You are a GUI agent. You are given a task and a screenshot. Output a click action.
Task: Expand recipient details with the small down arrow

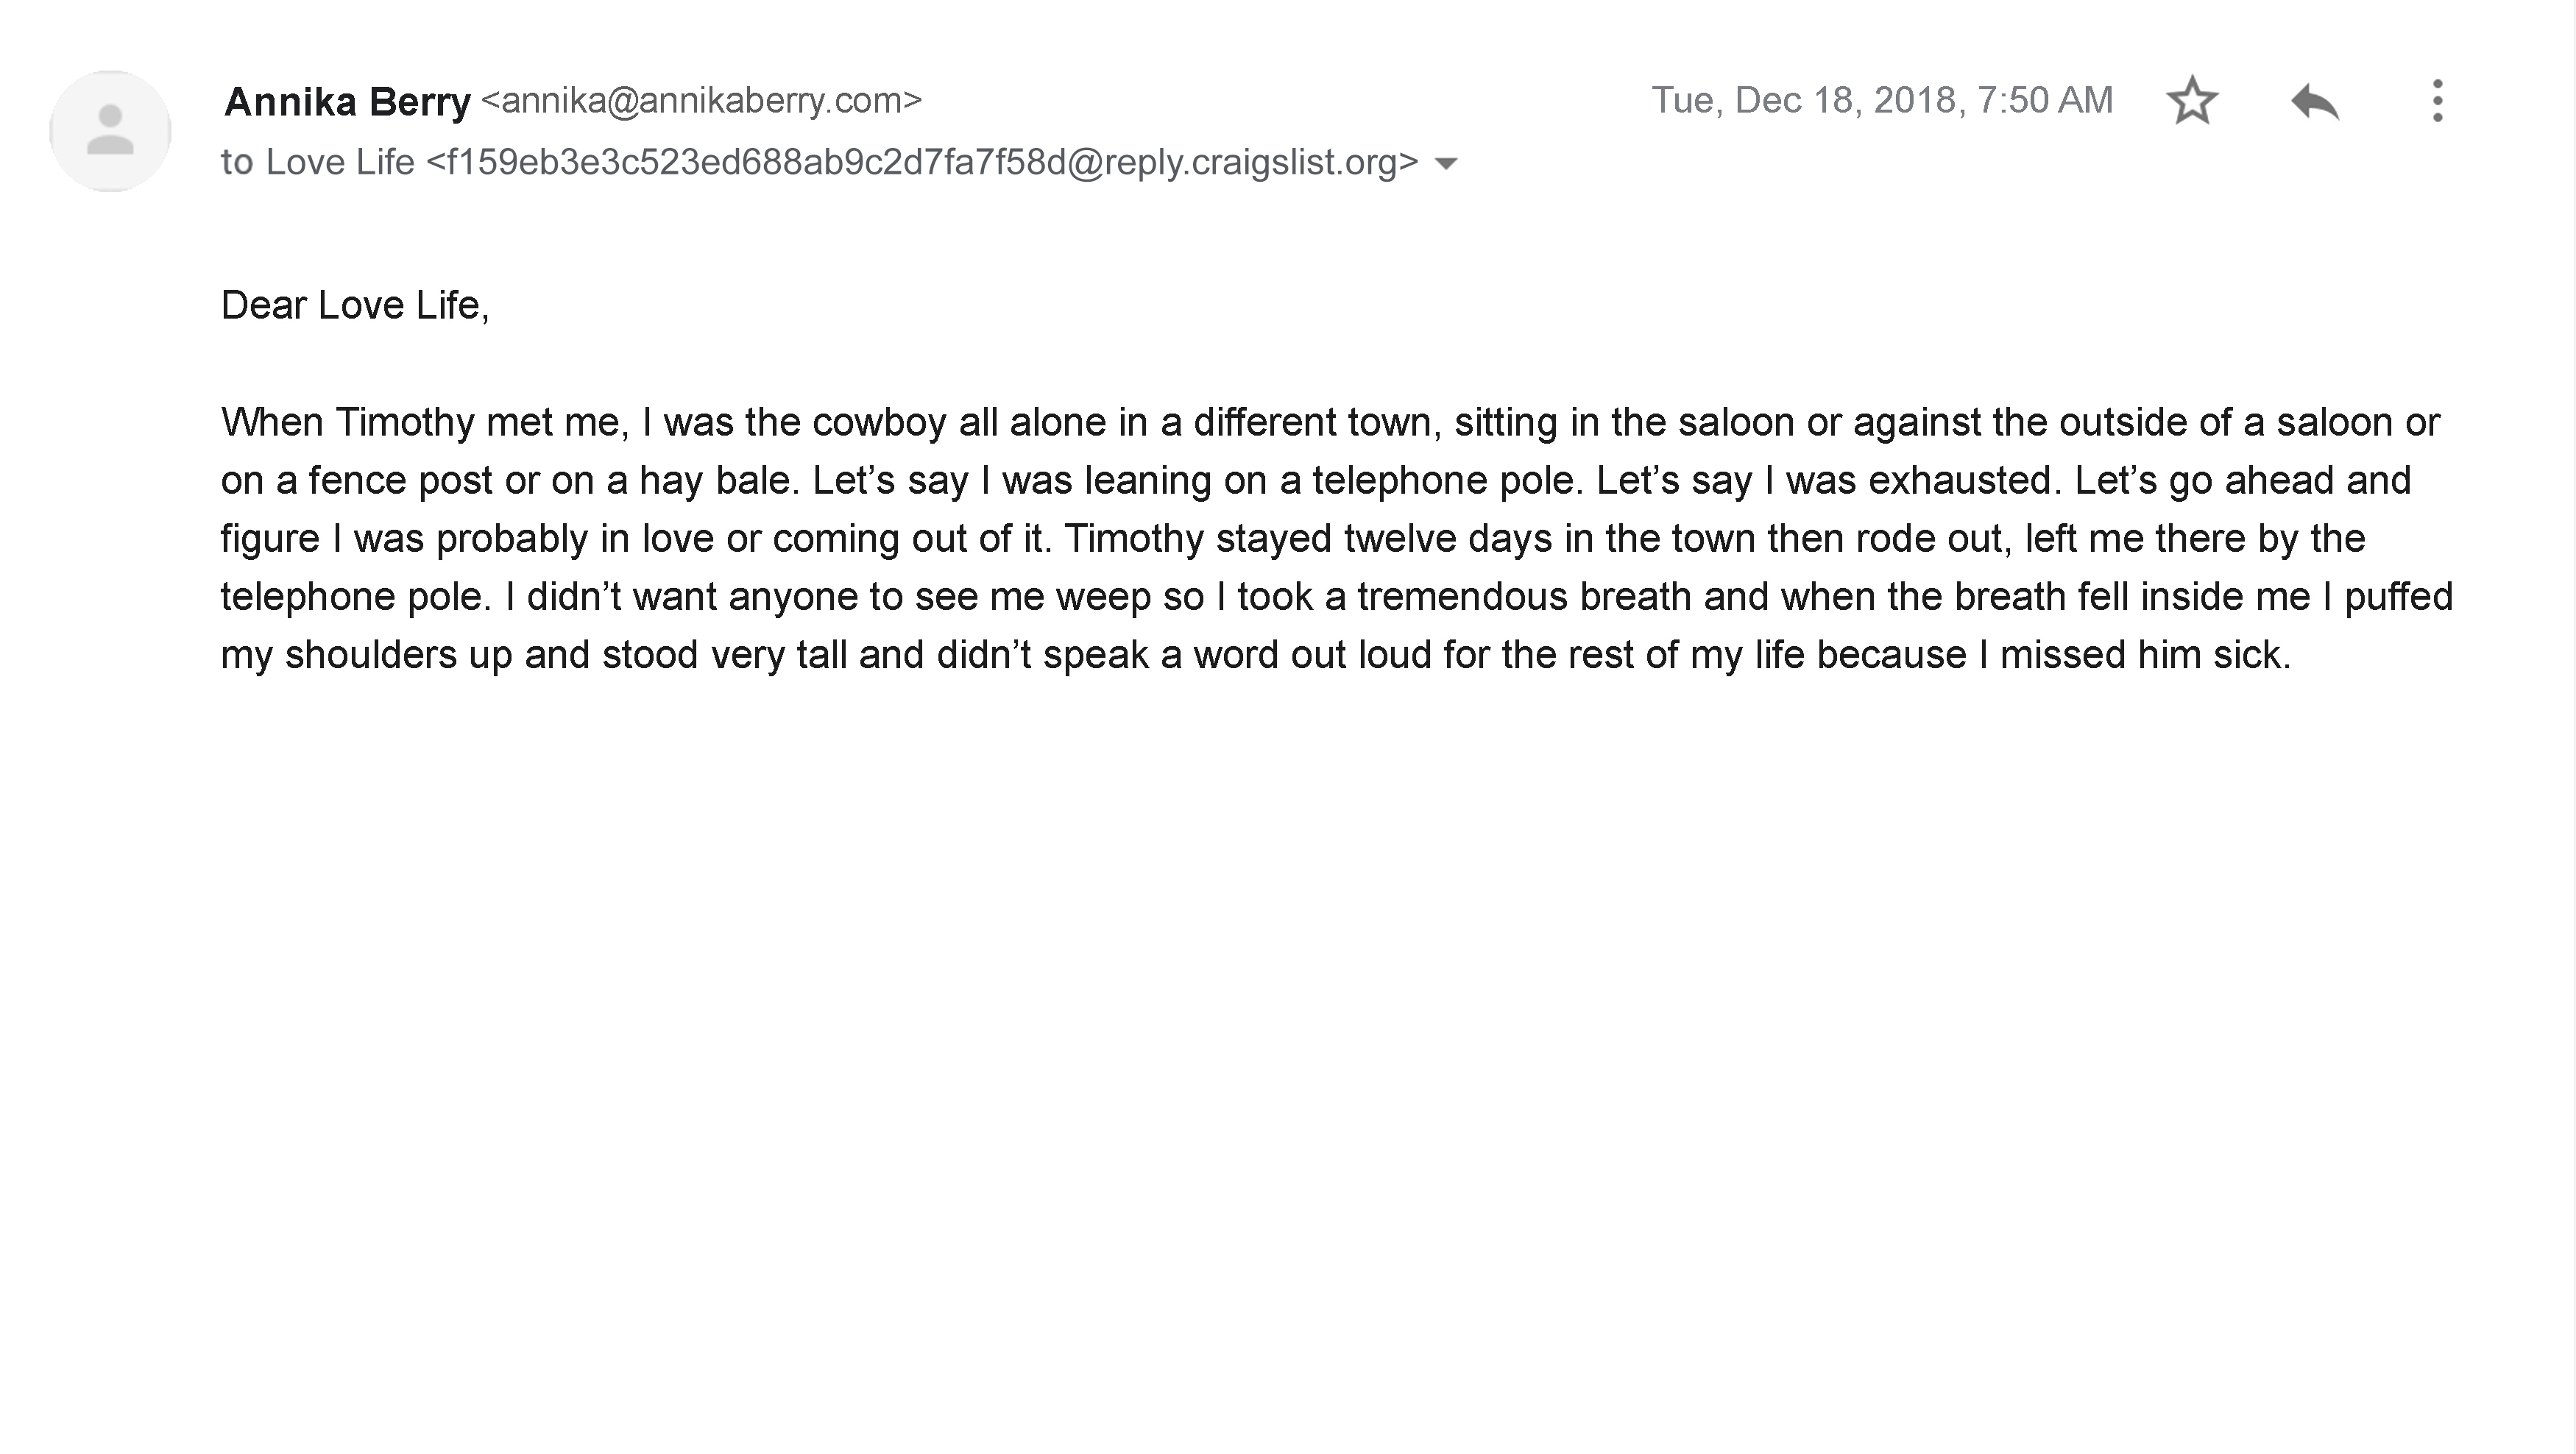click(x=1446, y=163)
